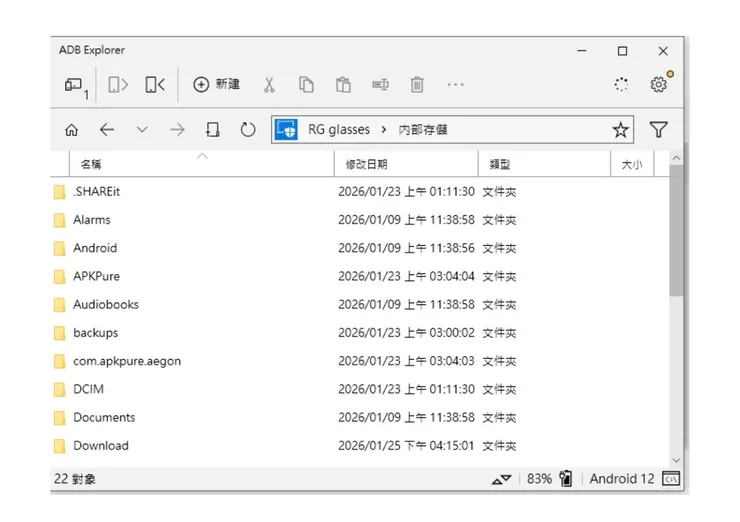Click the breadcrumb chevron after RG glasses

384,130
